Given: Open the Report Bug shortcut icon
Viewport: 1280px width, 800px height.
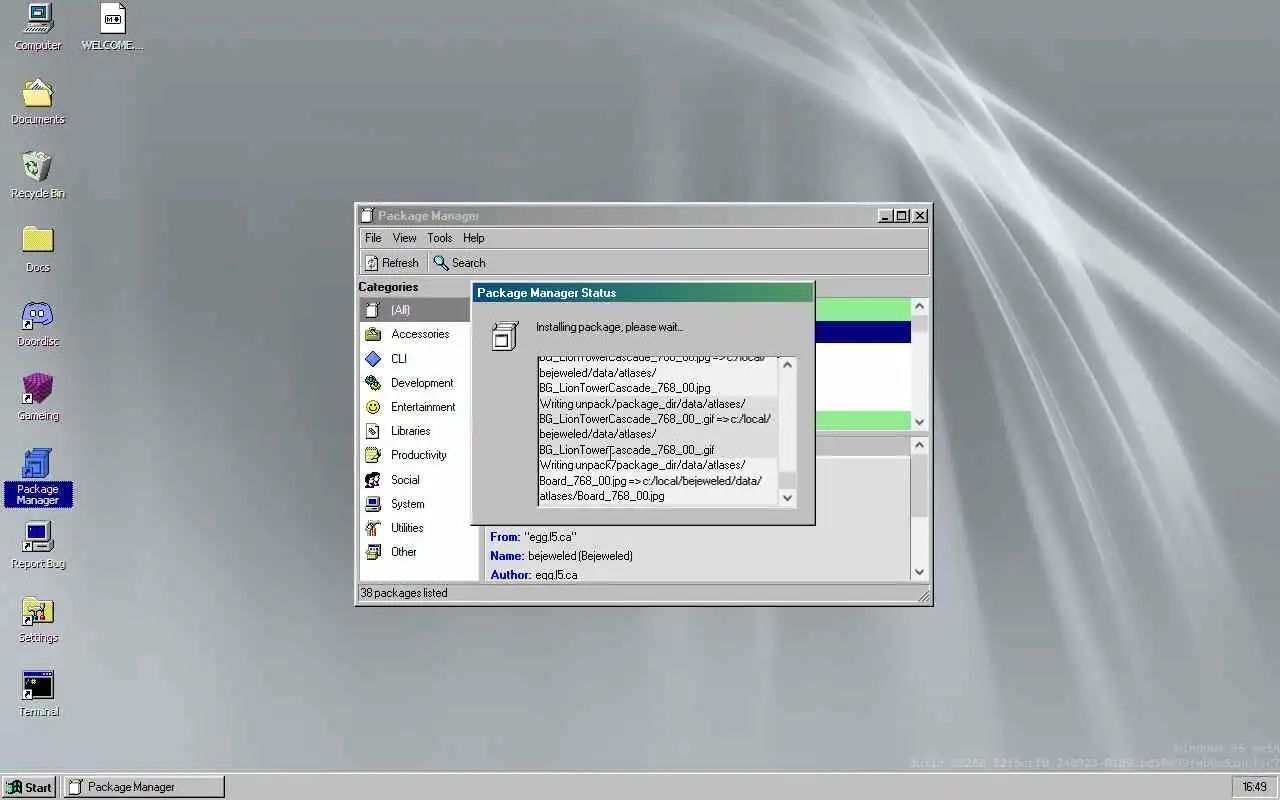Looking at the screenshot, I should (x=37, y=537).
